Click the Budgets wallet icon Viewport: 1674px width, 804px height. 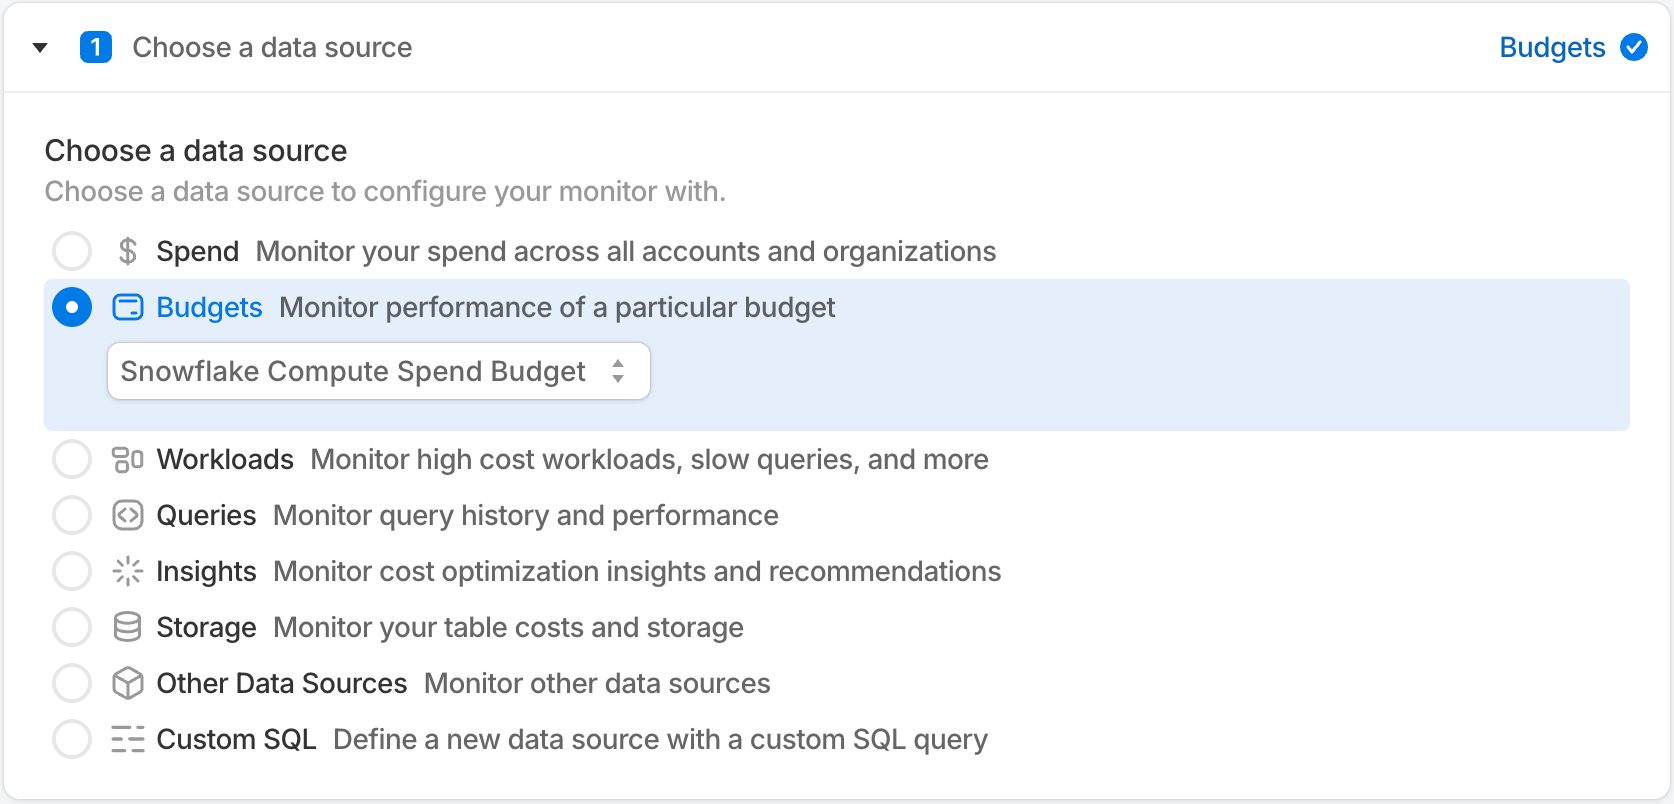tap(128, 307)
